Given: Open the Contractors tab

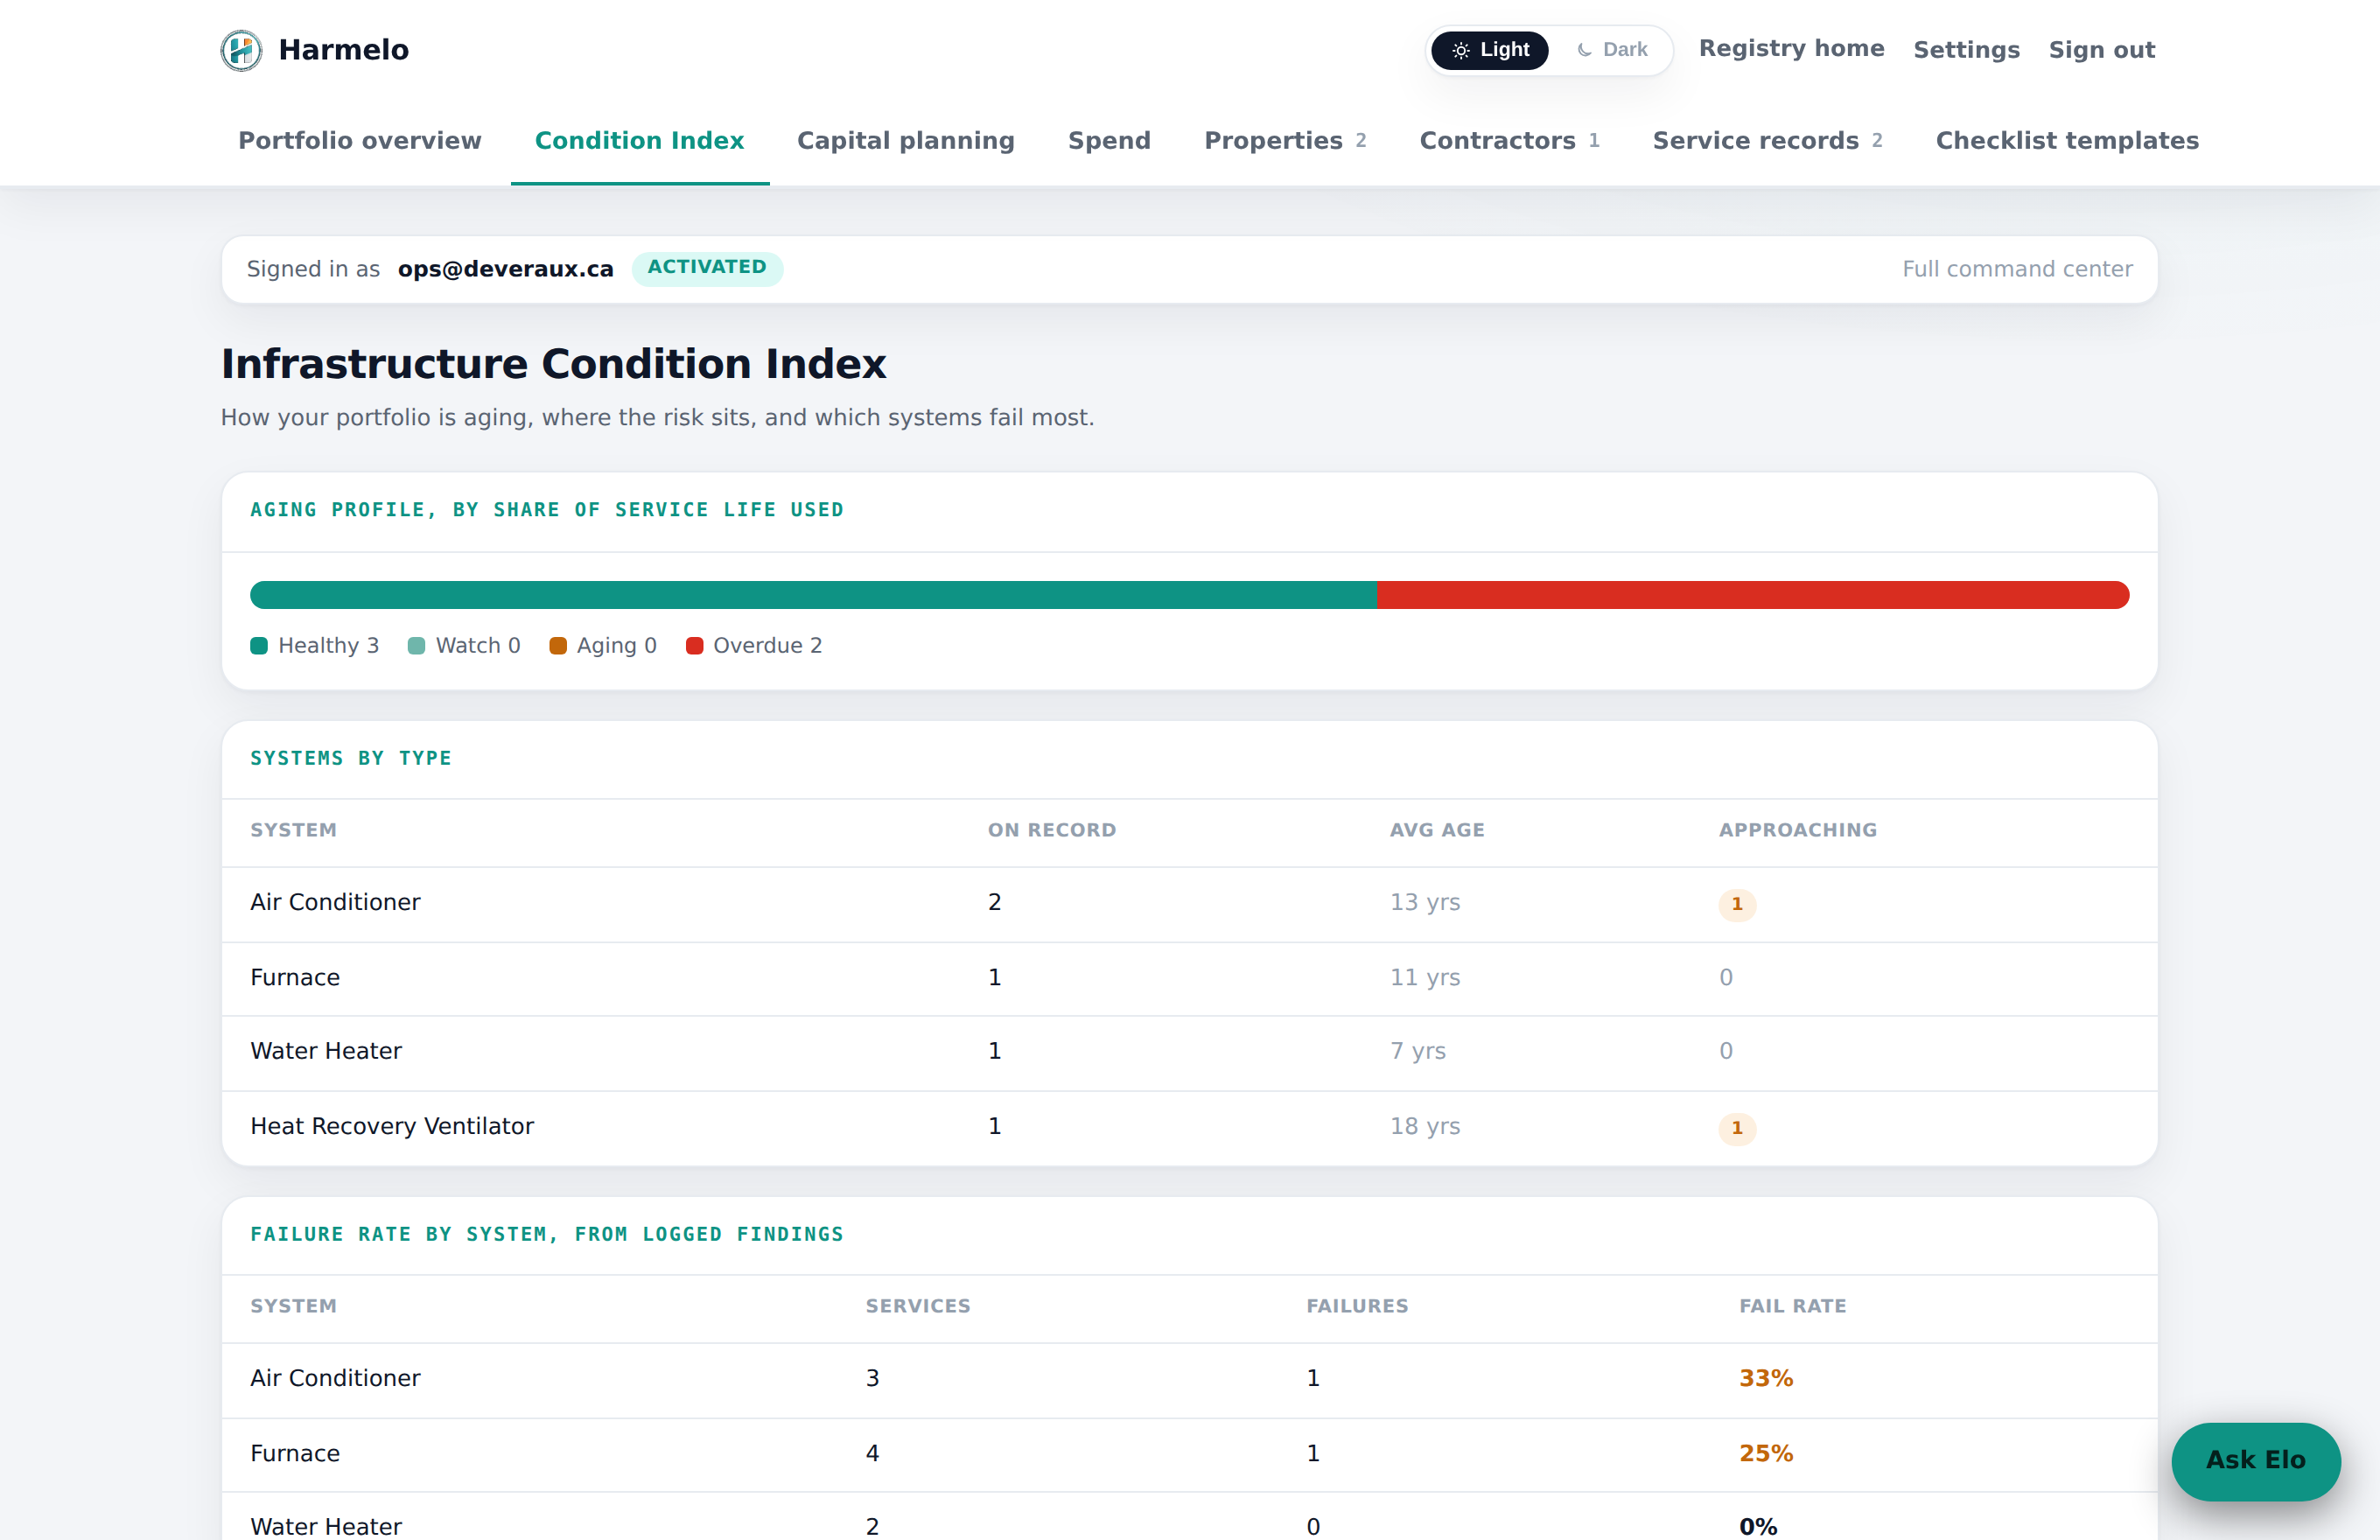Looking at the screenshot, I should click(1510, 141).
